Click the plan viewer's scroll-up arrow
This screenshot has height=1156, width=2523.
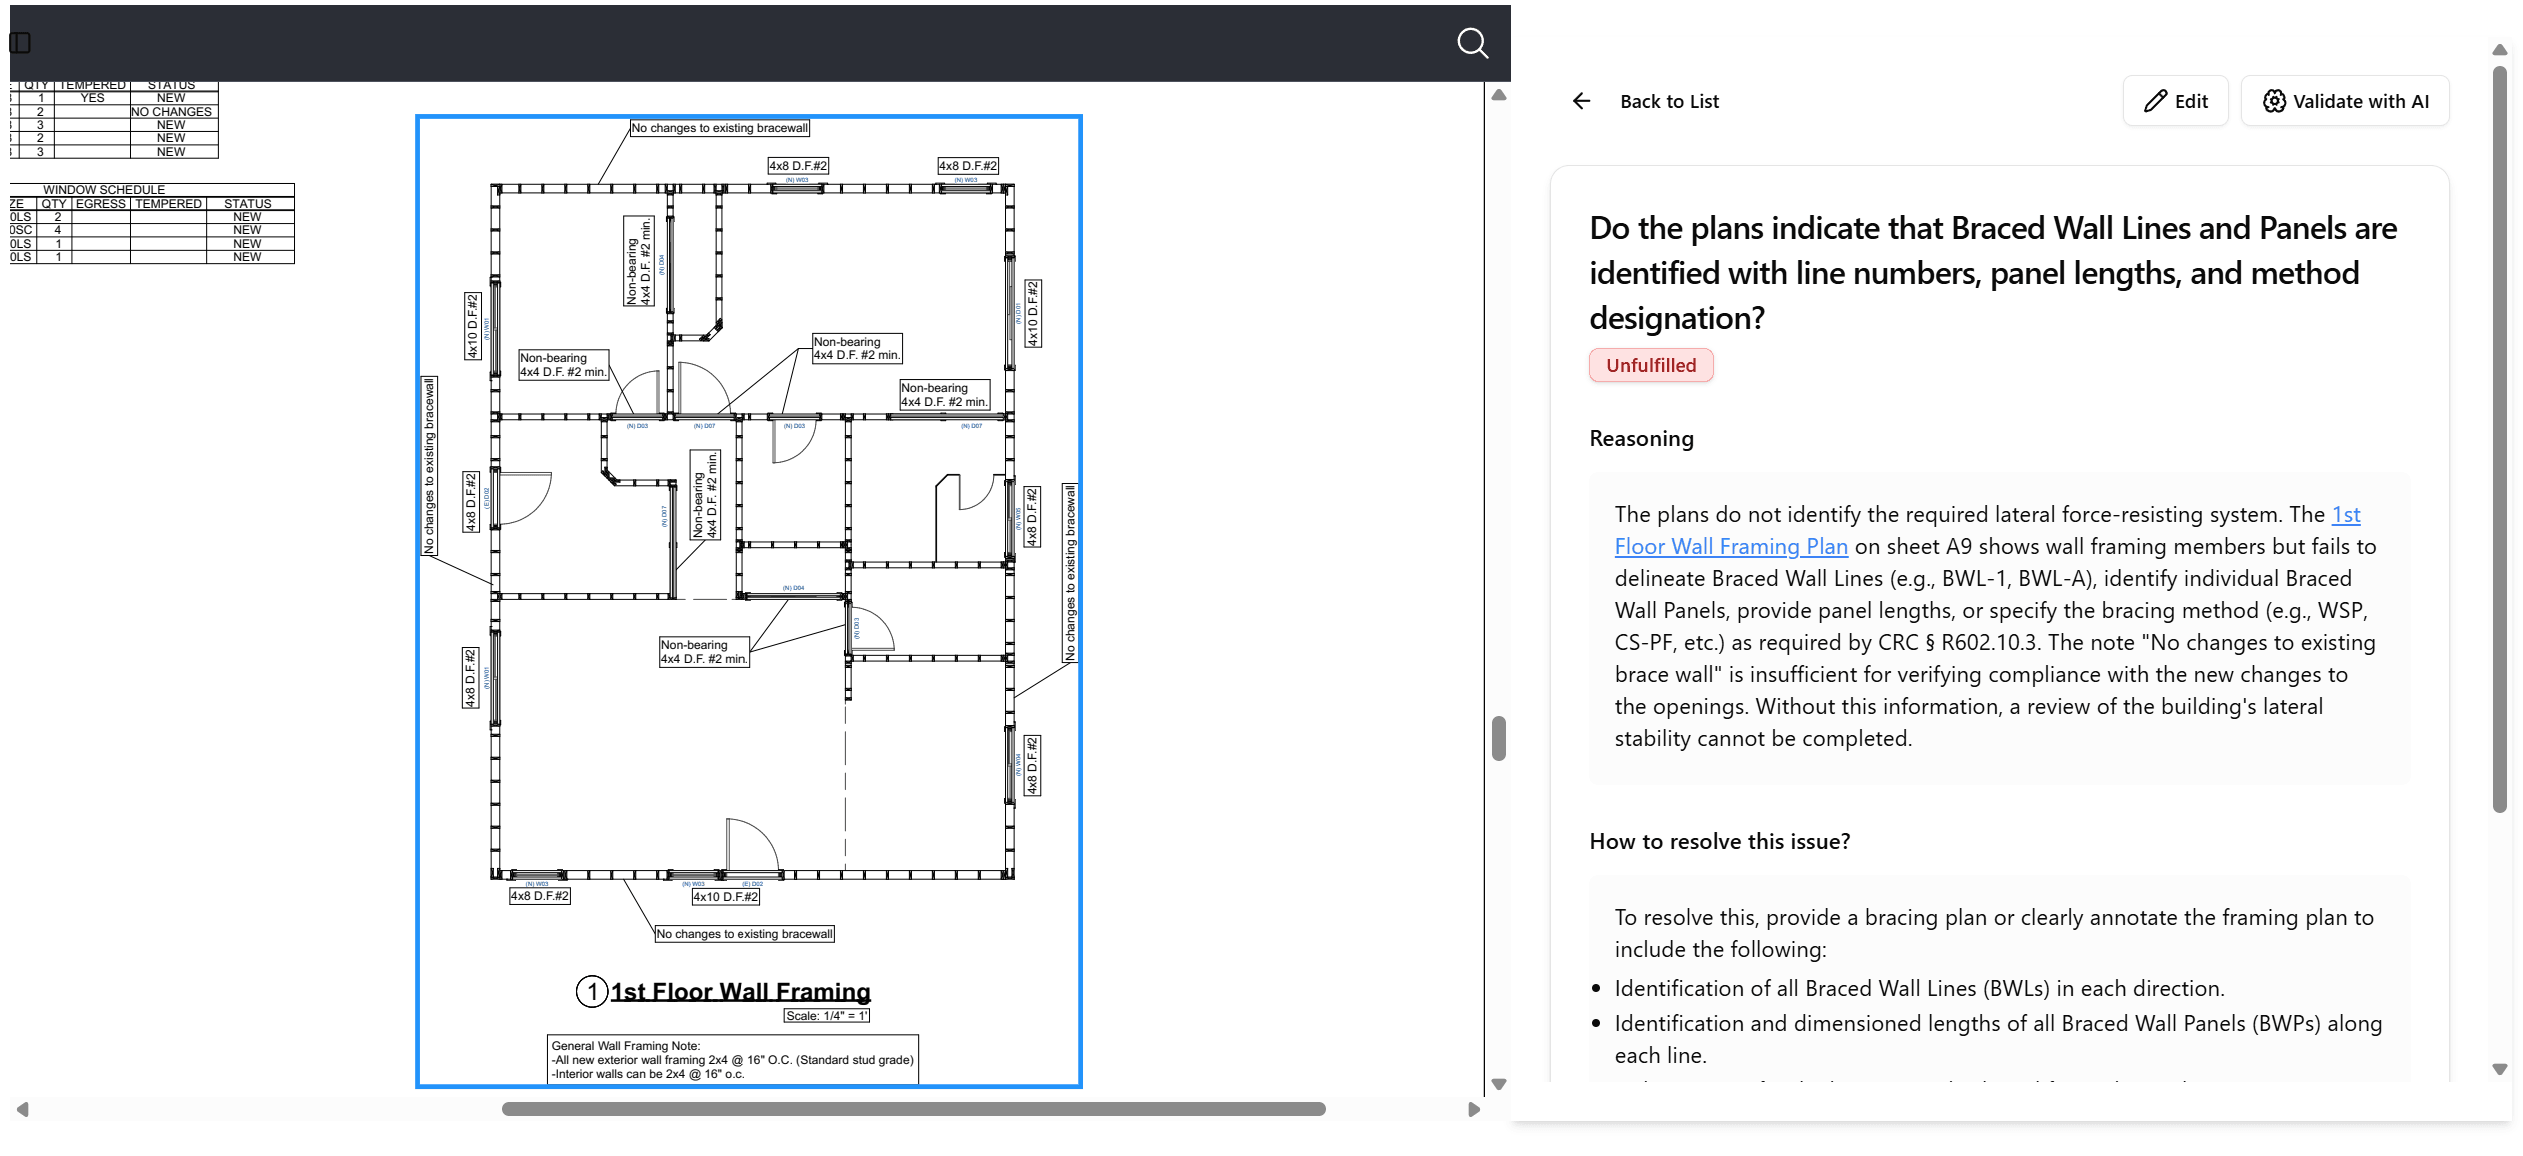pyautogui.click(x=1498, y=95)
